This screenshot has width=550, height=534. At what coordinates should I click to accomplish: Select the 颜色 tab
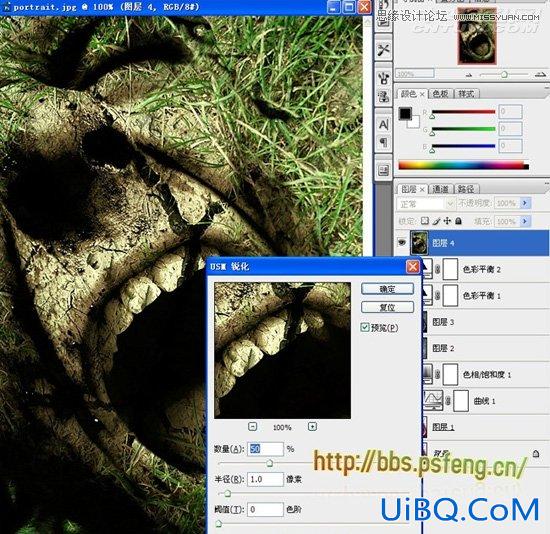coord(408,94)
